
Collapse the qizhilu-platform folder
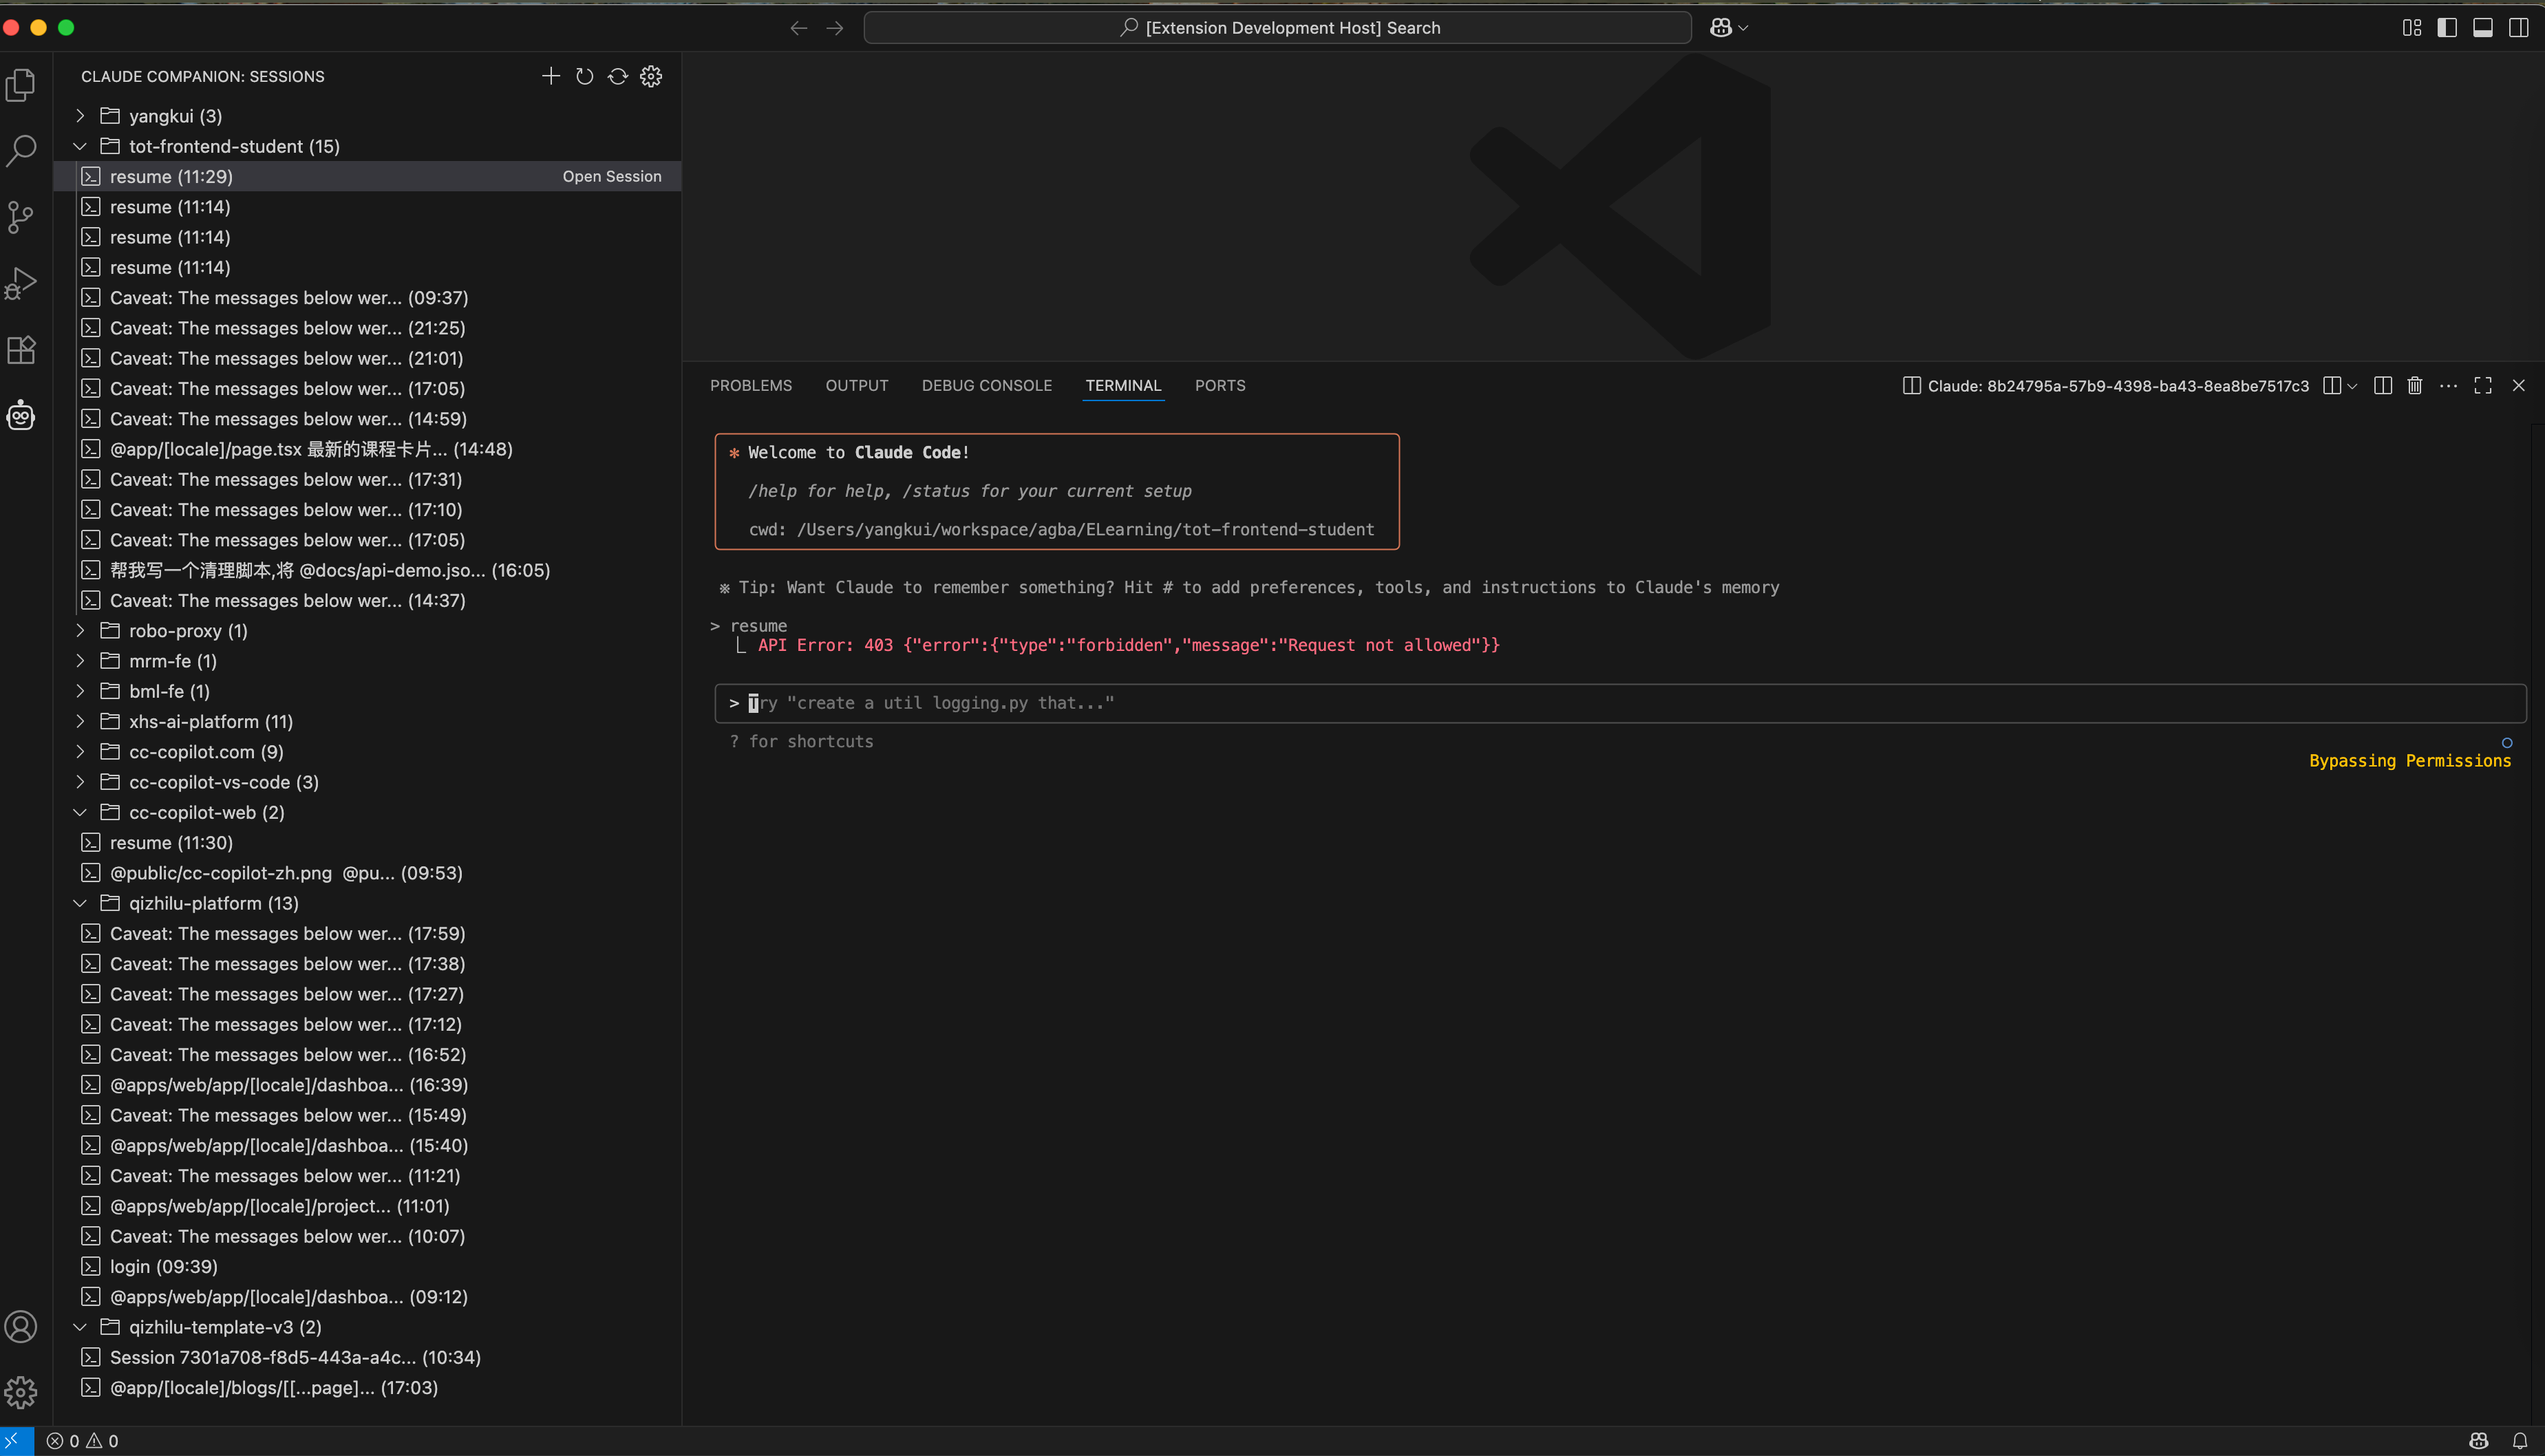coord(81,903)
